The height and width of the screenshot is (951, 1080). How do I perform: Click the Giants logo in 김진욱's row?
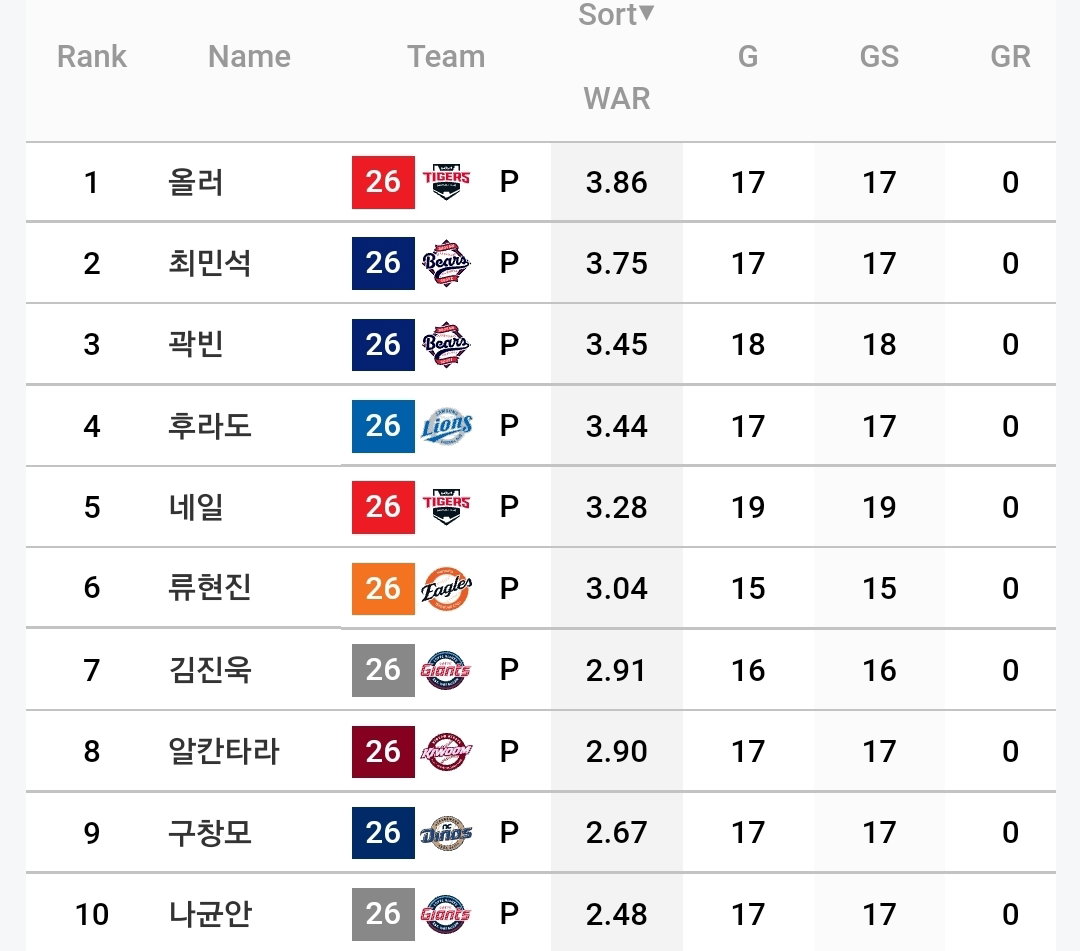pyautogui.click(x=446, y=669)
